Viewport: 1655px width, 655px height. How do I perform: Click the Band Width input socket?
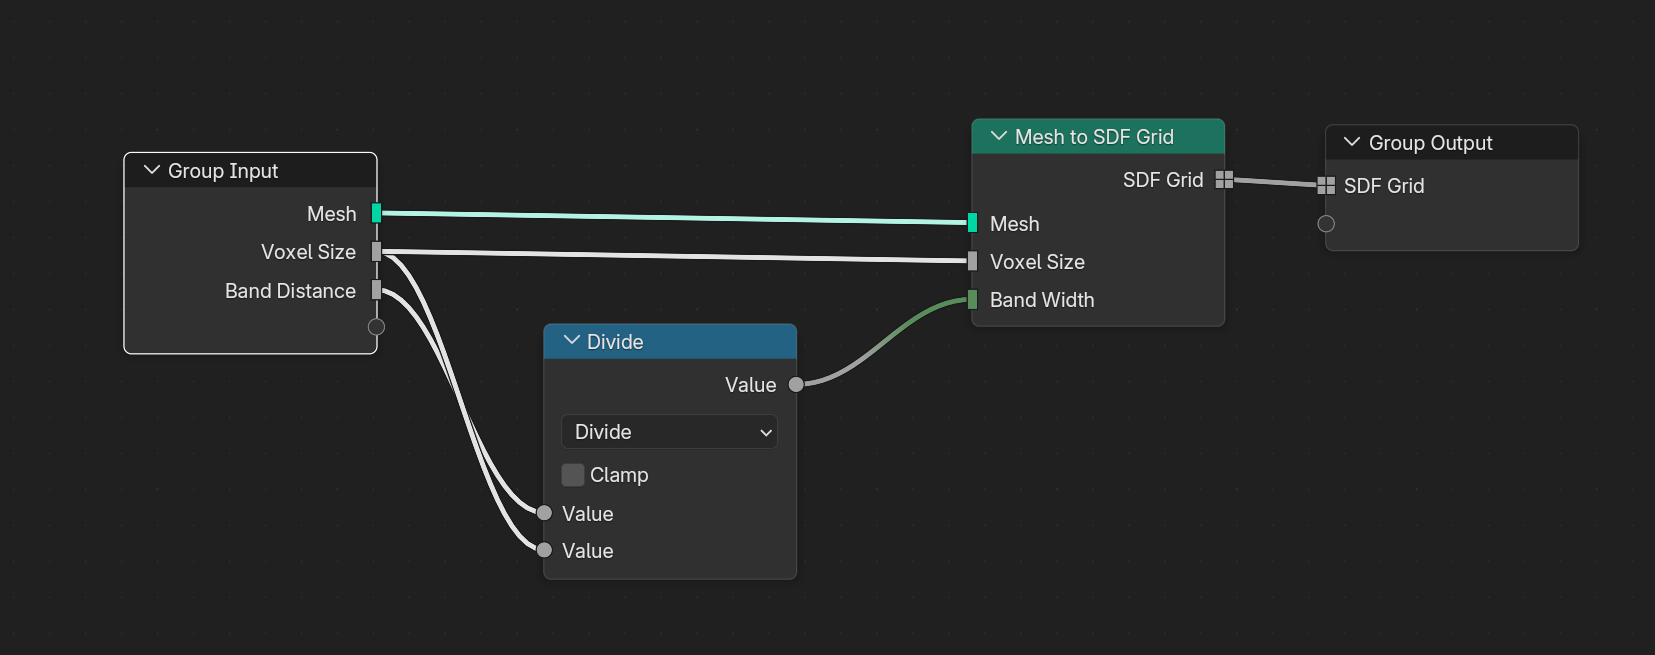pyautogui.click(x=972, y=300)
